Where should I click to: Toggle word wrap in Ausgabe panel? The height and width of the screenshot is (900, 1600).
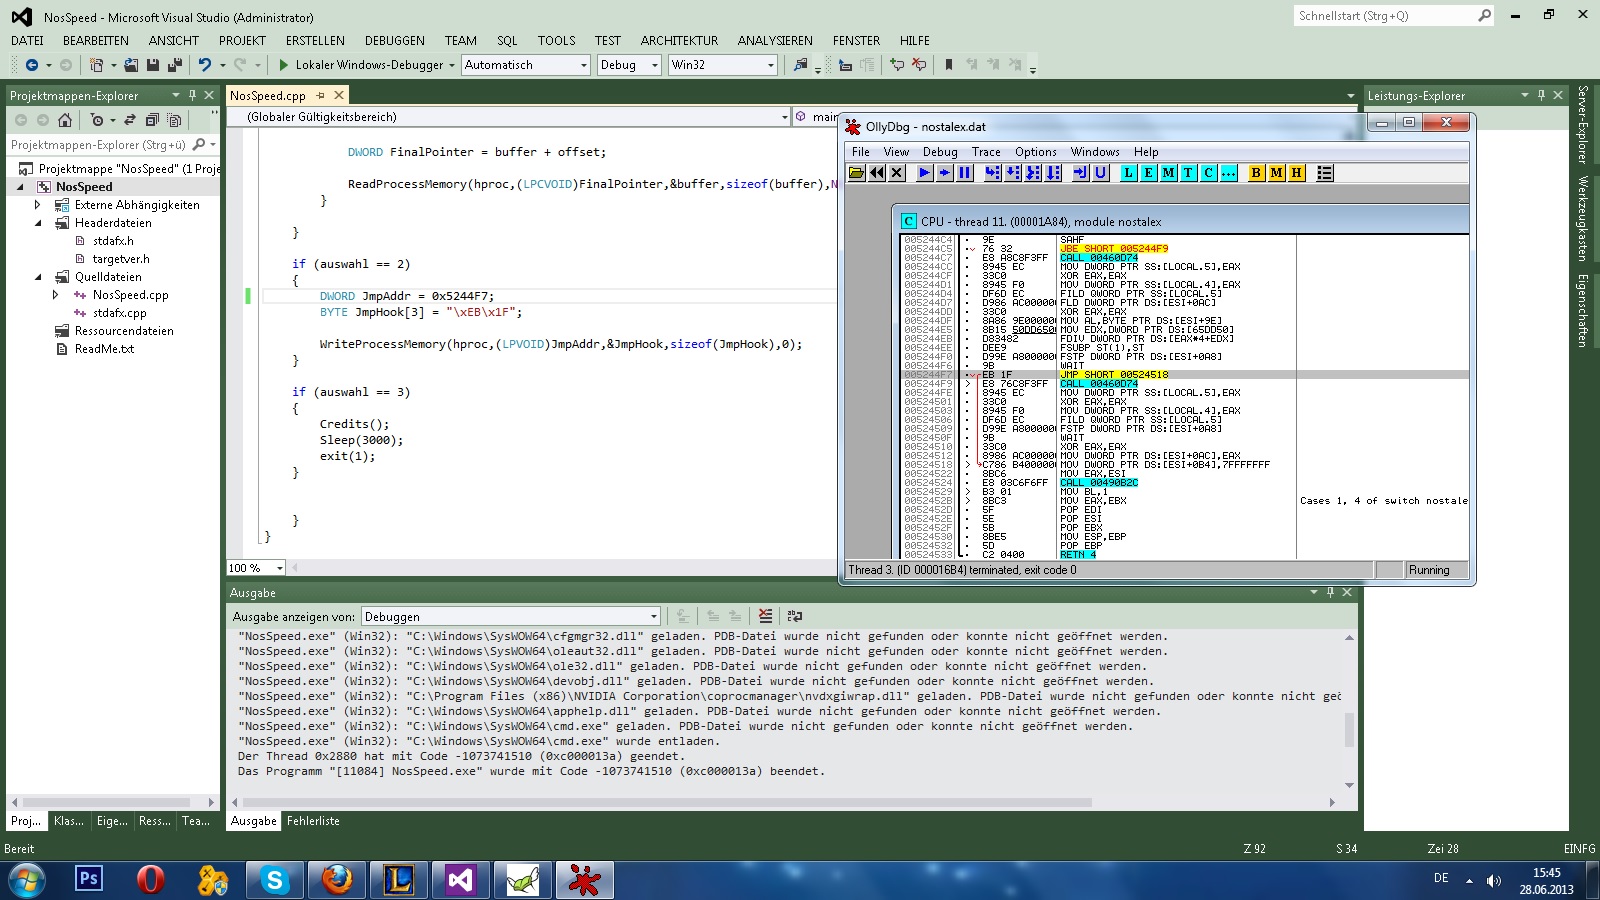[795, 616]
